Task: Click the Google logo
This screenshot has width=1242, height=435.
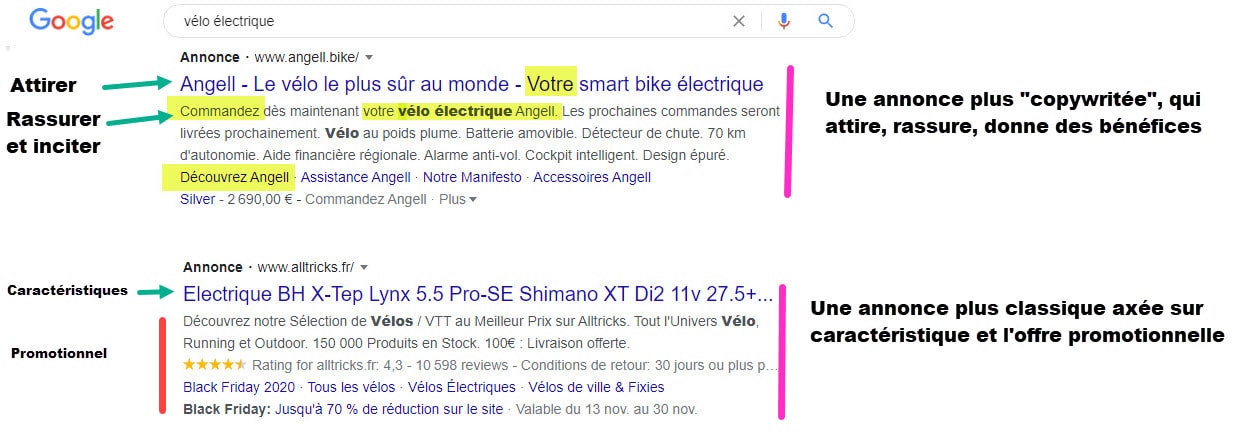Action: click(70, 20)
